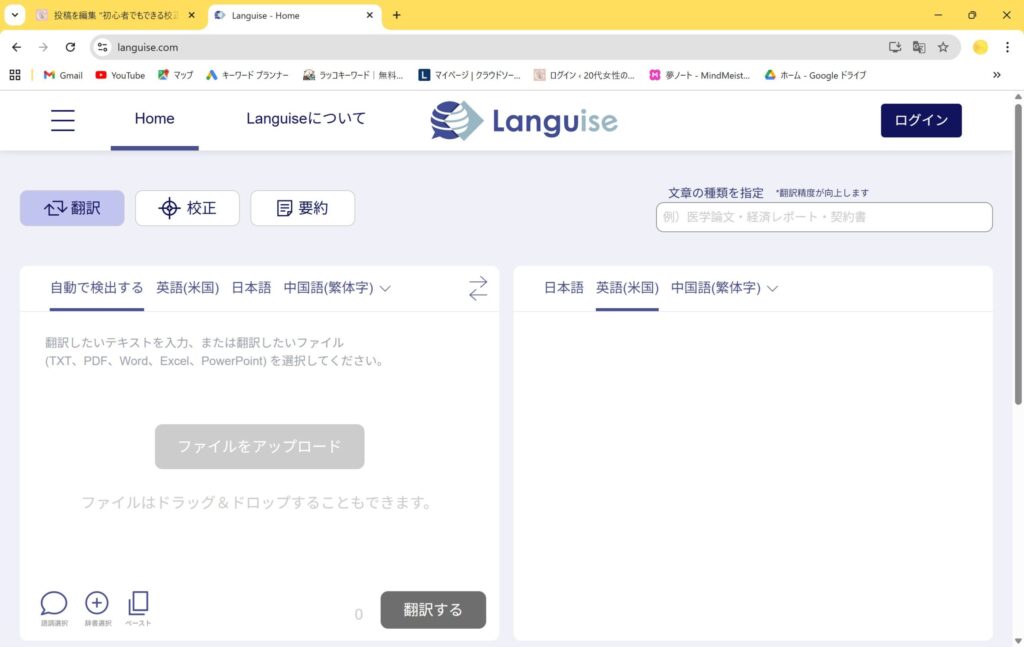Click the page vertical scrollbar

[x=1018, y=255]
